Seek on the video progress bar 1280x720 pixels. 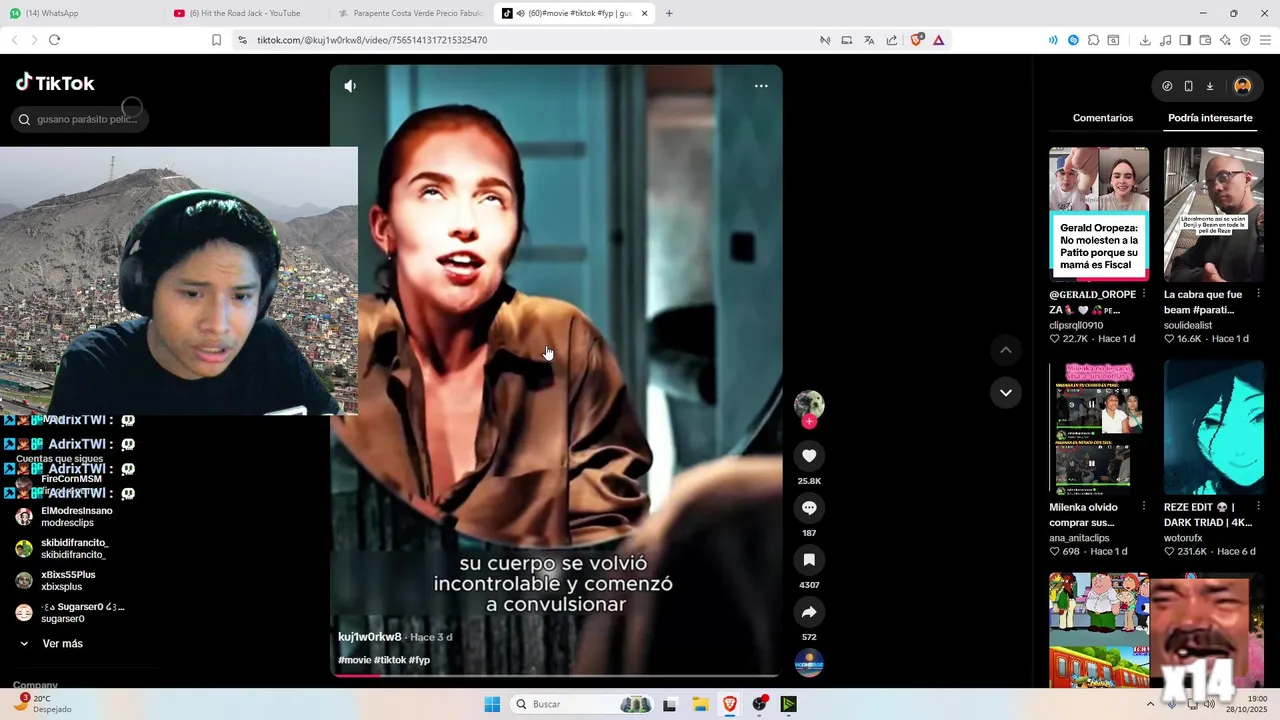(556, 675)
